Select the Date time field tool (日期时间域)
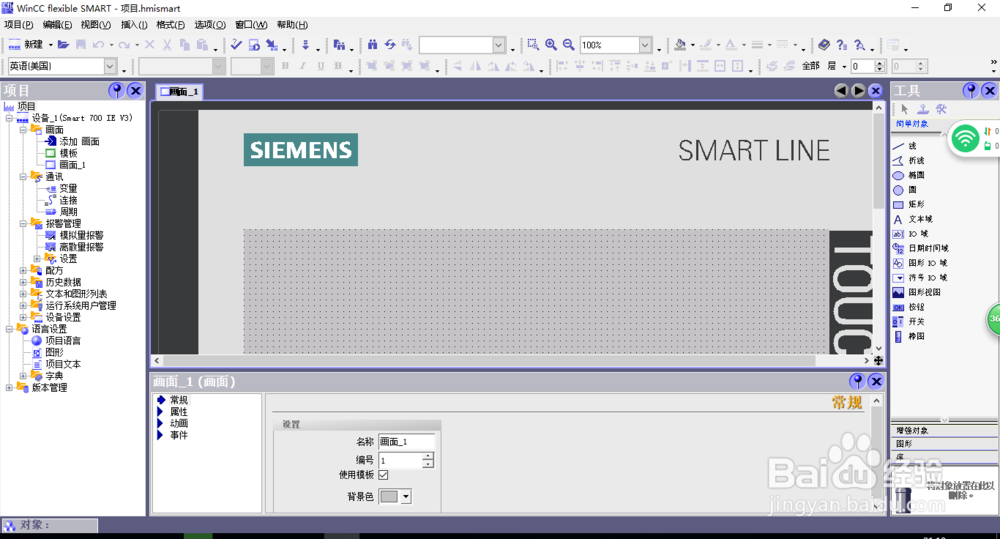The height and width of the screenshot is (539, 1000). point(920,249)
